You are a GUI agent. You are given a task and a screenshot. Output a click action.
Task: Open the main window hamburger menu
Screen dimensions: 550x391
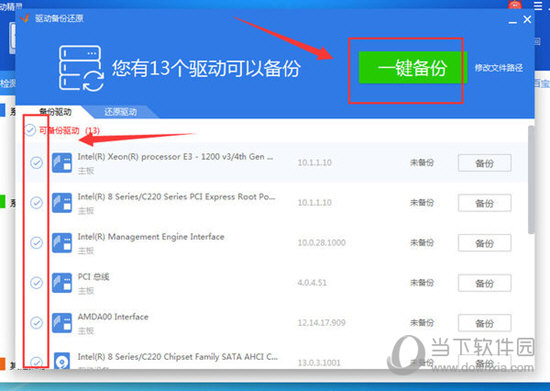[538, 6]
